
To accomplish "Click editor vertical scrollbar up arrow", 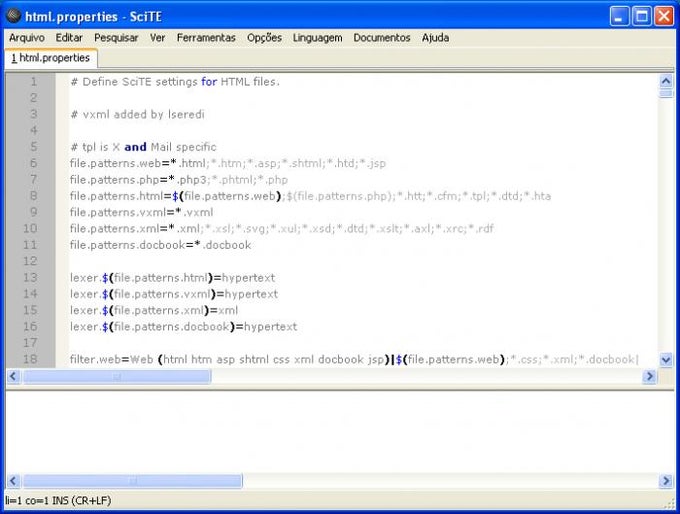I will pos(666,81).
